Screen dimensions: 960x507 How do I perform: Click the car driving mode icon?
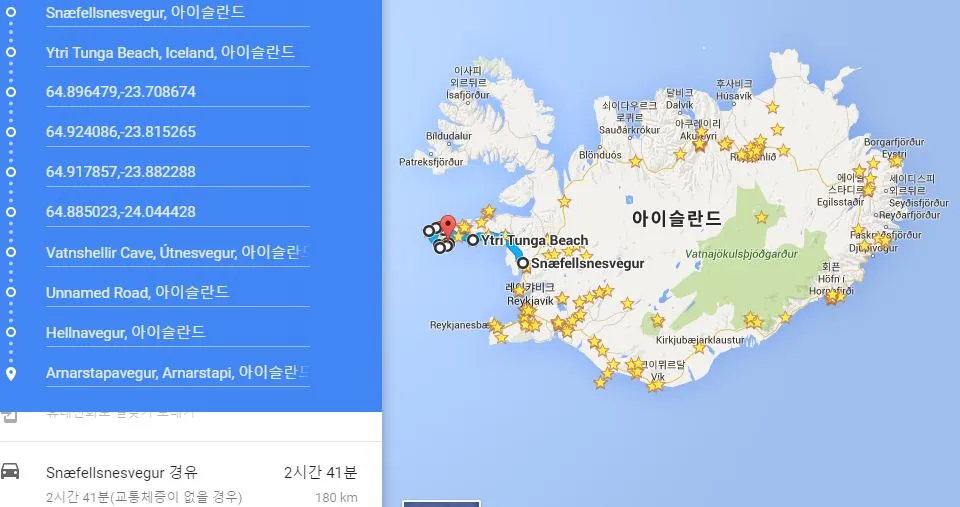point(11,472)
